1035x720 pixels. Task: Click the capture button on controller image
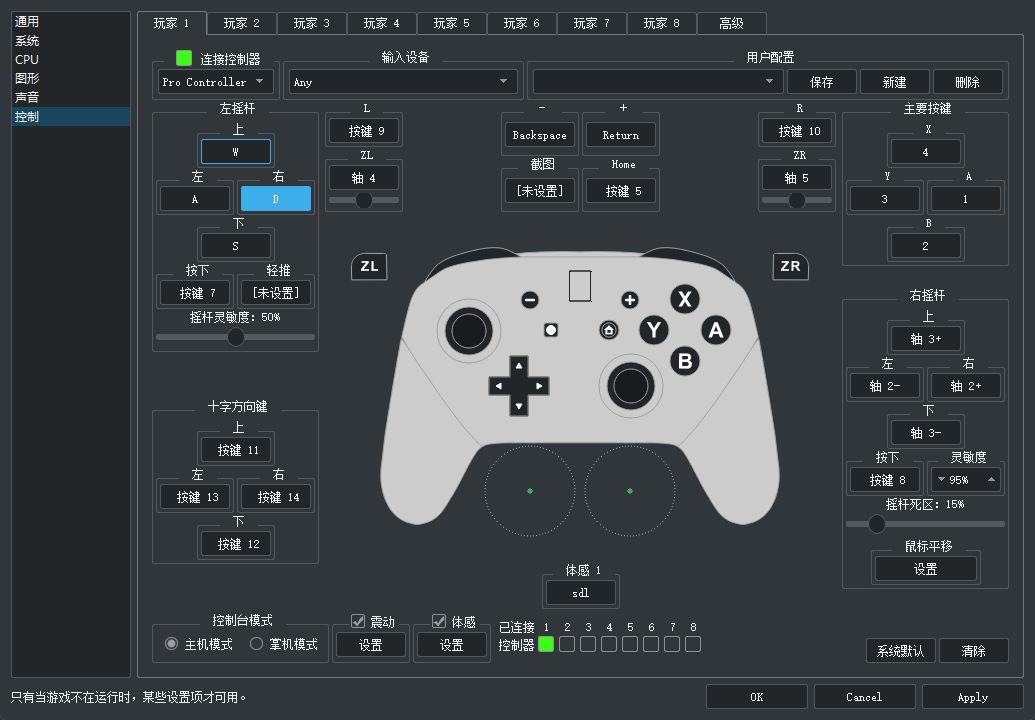tap(550, 330)
